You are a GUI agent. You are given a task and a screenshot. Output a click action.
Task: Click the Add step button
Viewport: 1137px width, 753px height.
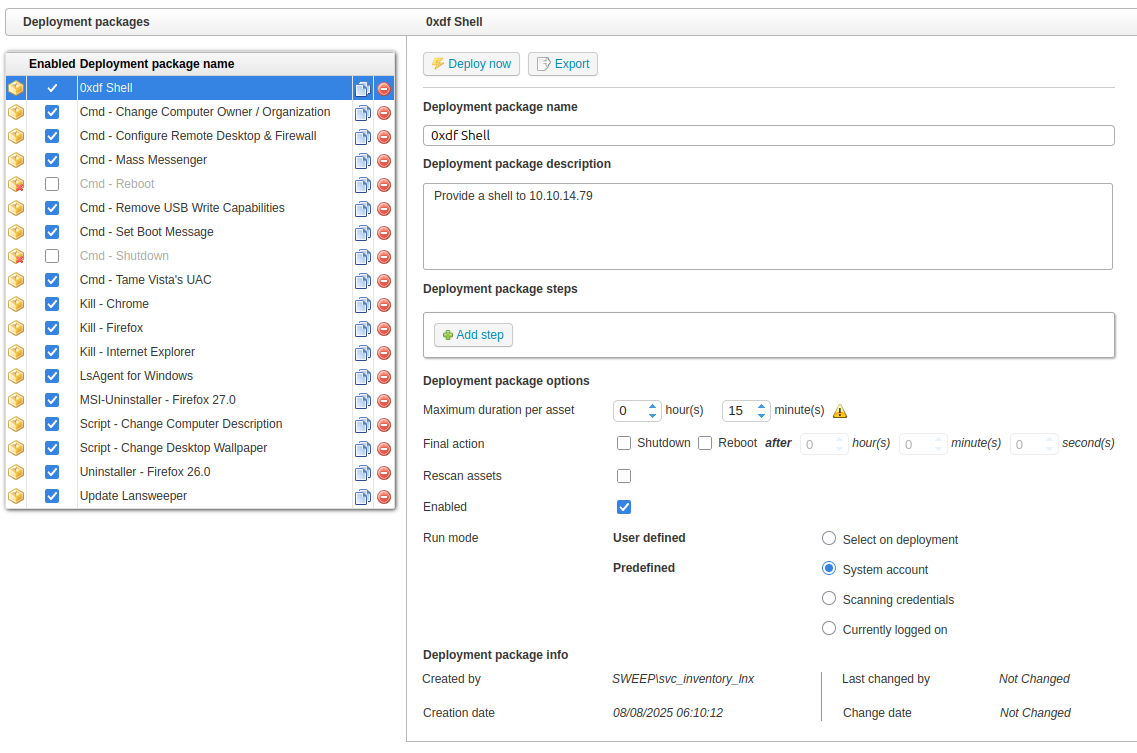pos(473,335)
